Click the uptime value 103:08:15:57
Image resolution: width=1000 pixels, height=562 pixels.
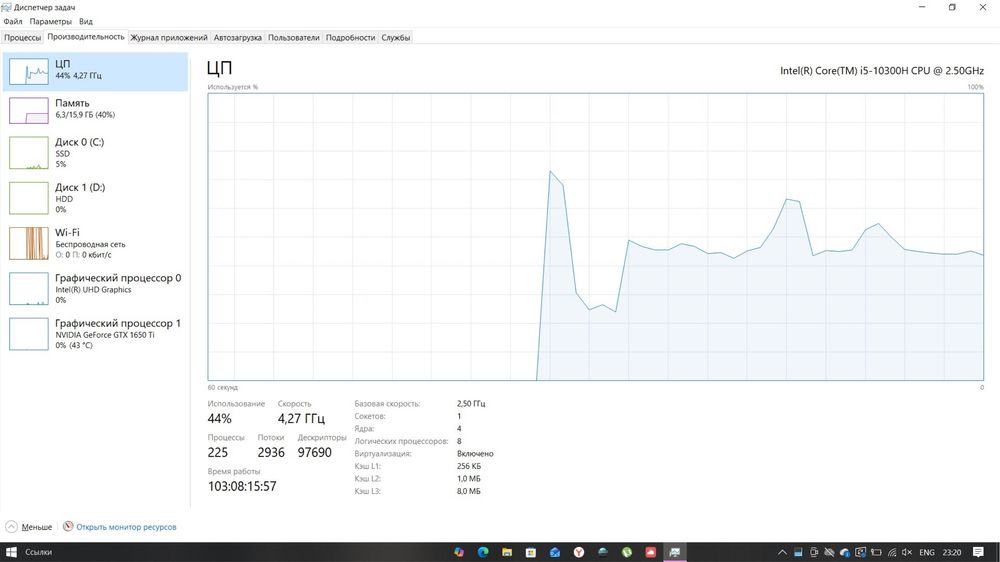pyautogui.click(x=242, y=486)
